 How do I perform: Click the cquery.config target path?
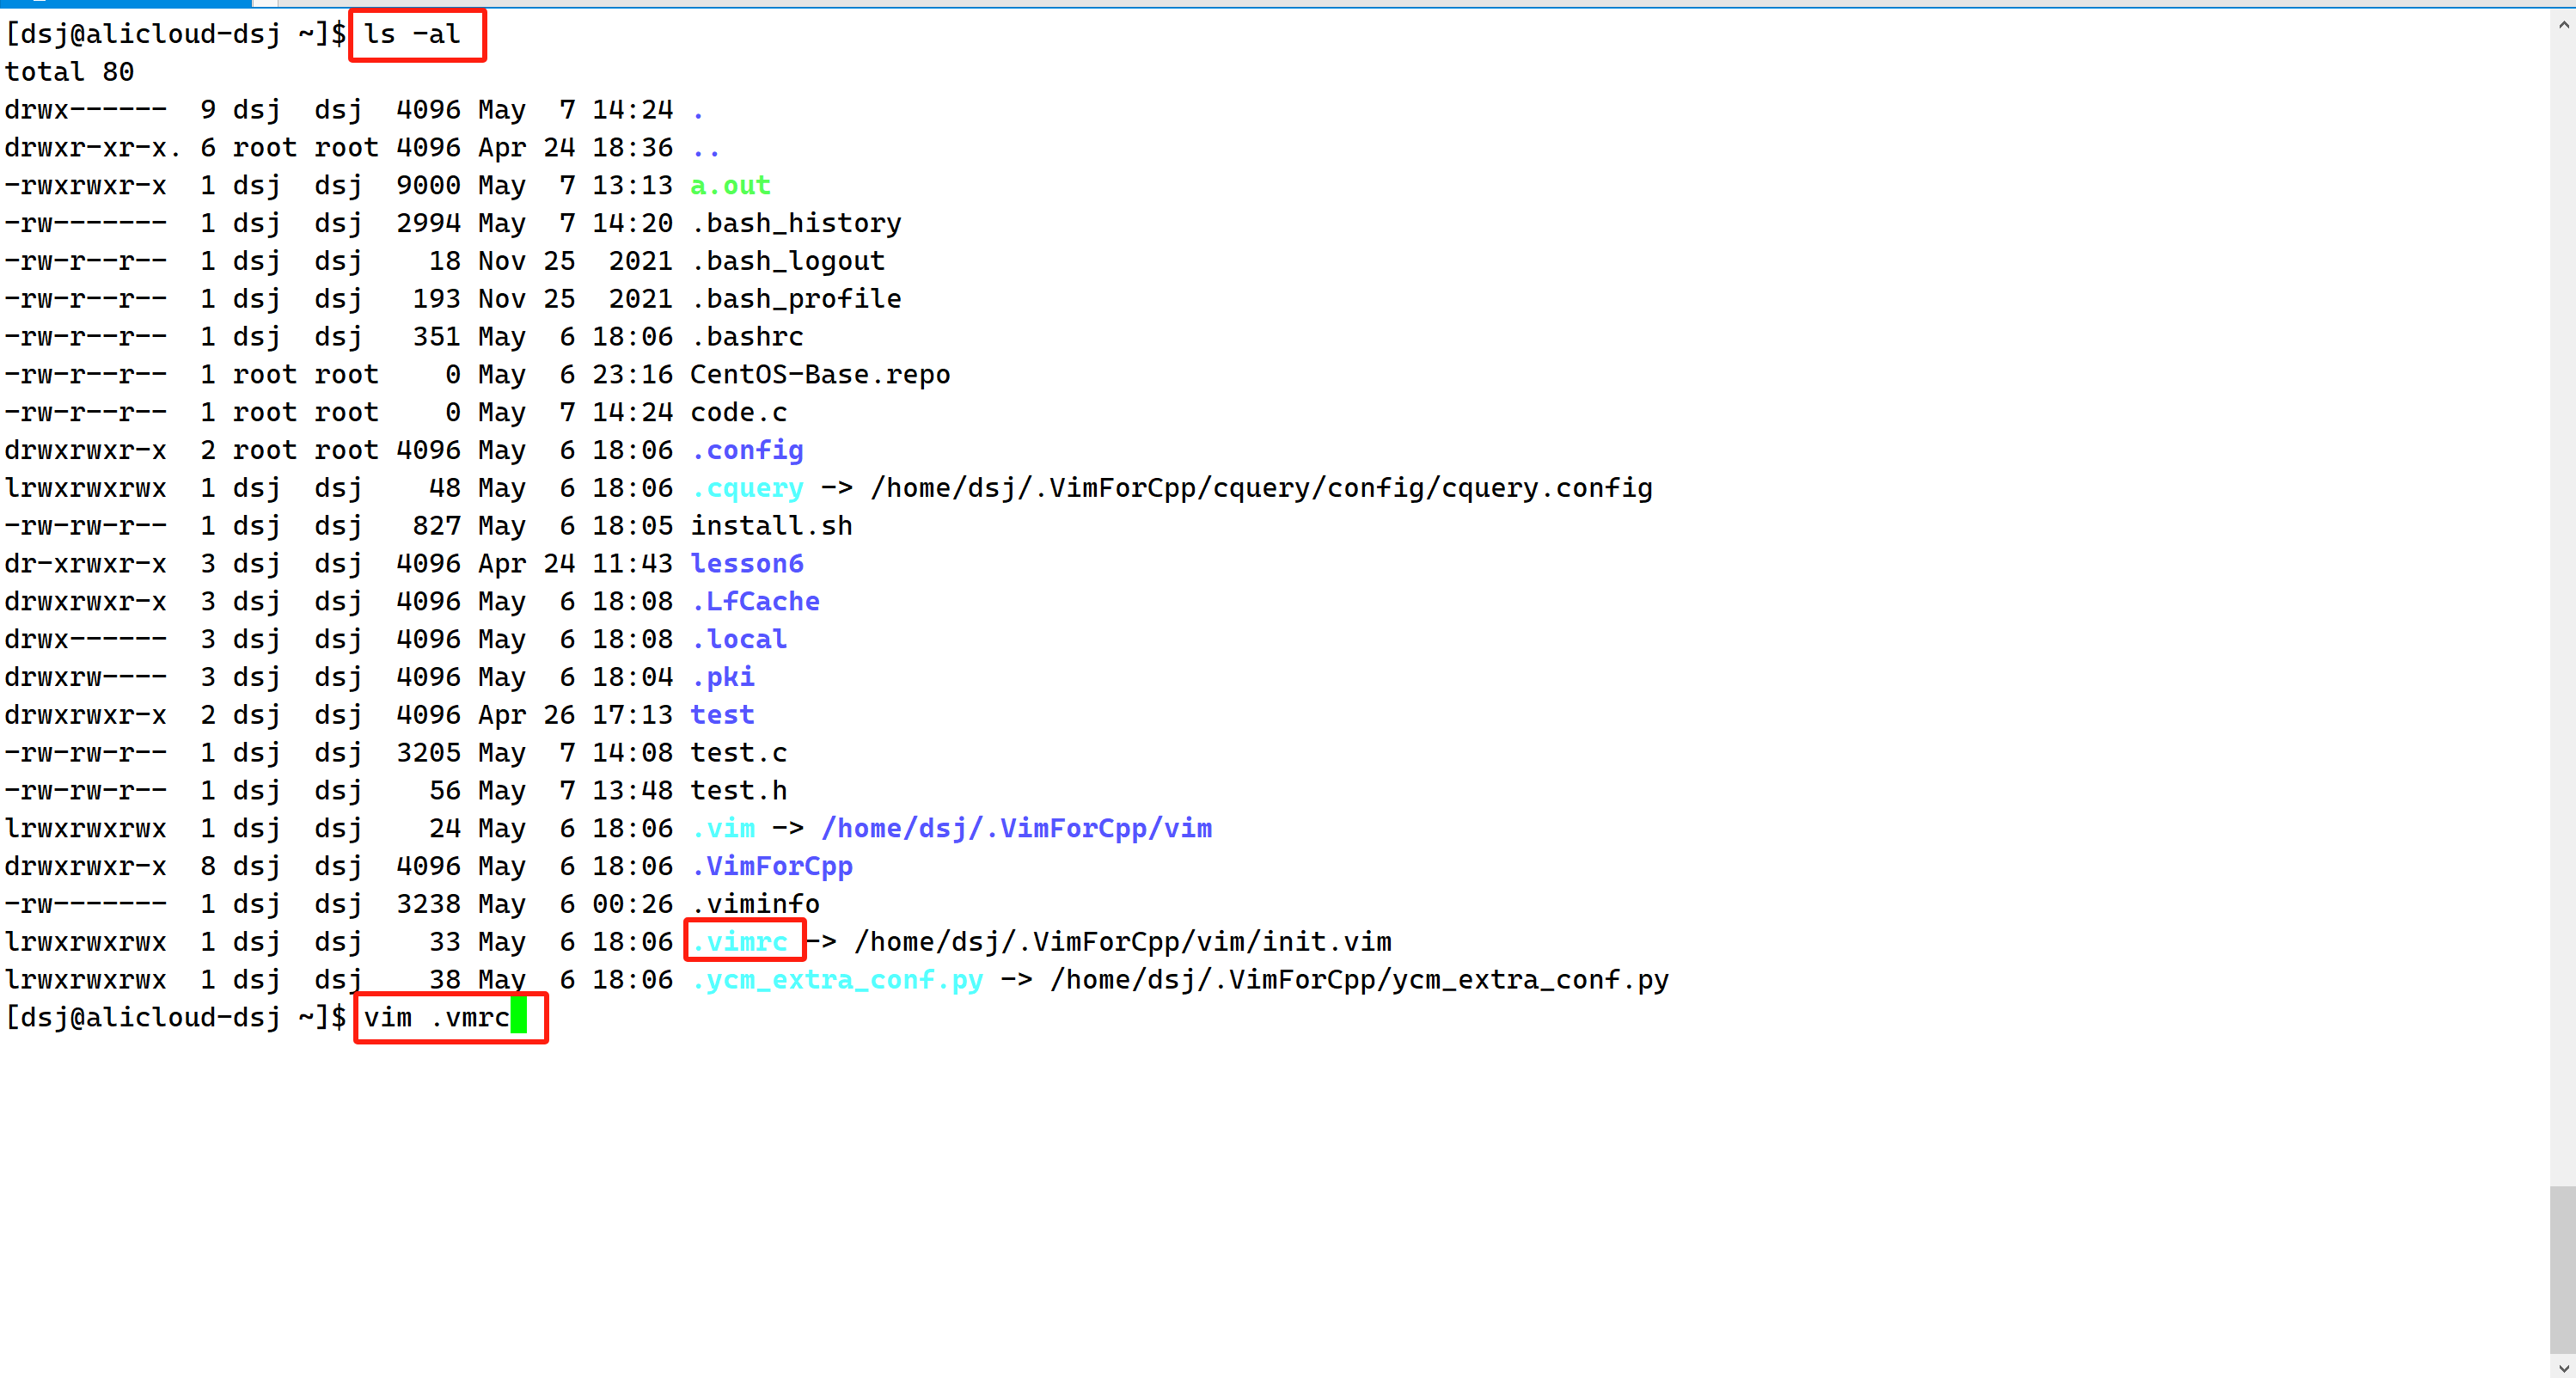[x=1261, y=488]
